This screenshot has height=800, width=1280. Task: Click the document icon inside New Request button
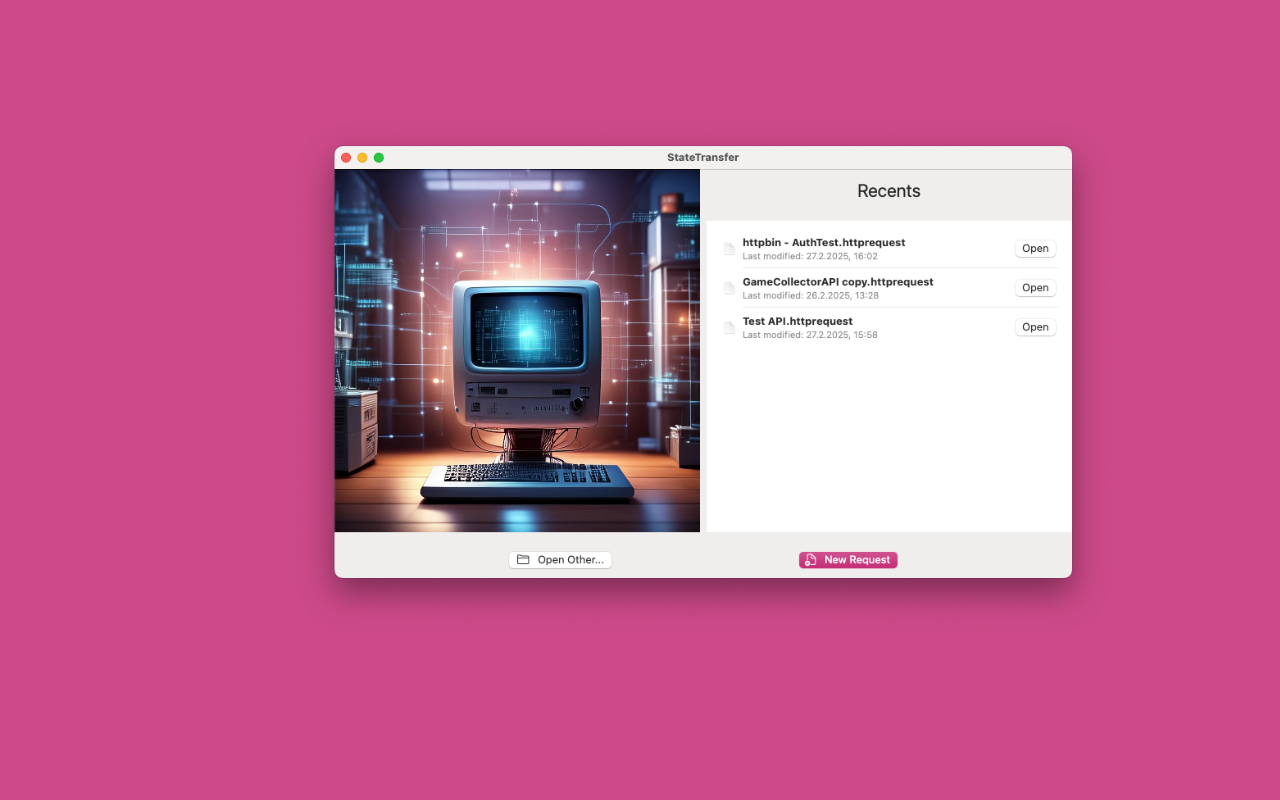pyautogui.click(x=811, y=560)
